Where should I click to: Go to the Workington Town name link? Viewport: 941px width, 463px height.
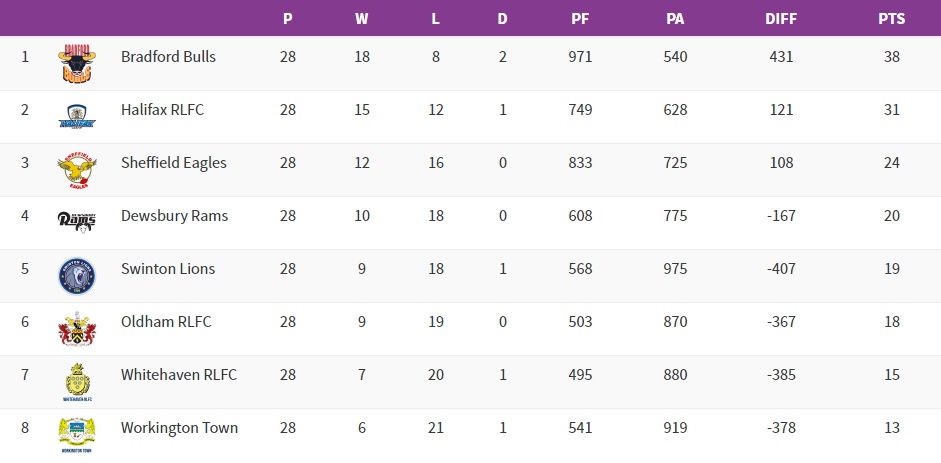coord(179,428)
